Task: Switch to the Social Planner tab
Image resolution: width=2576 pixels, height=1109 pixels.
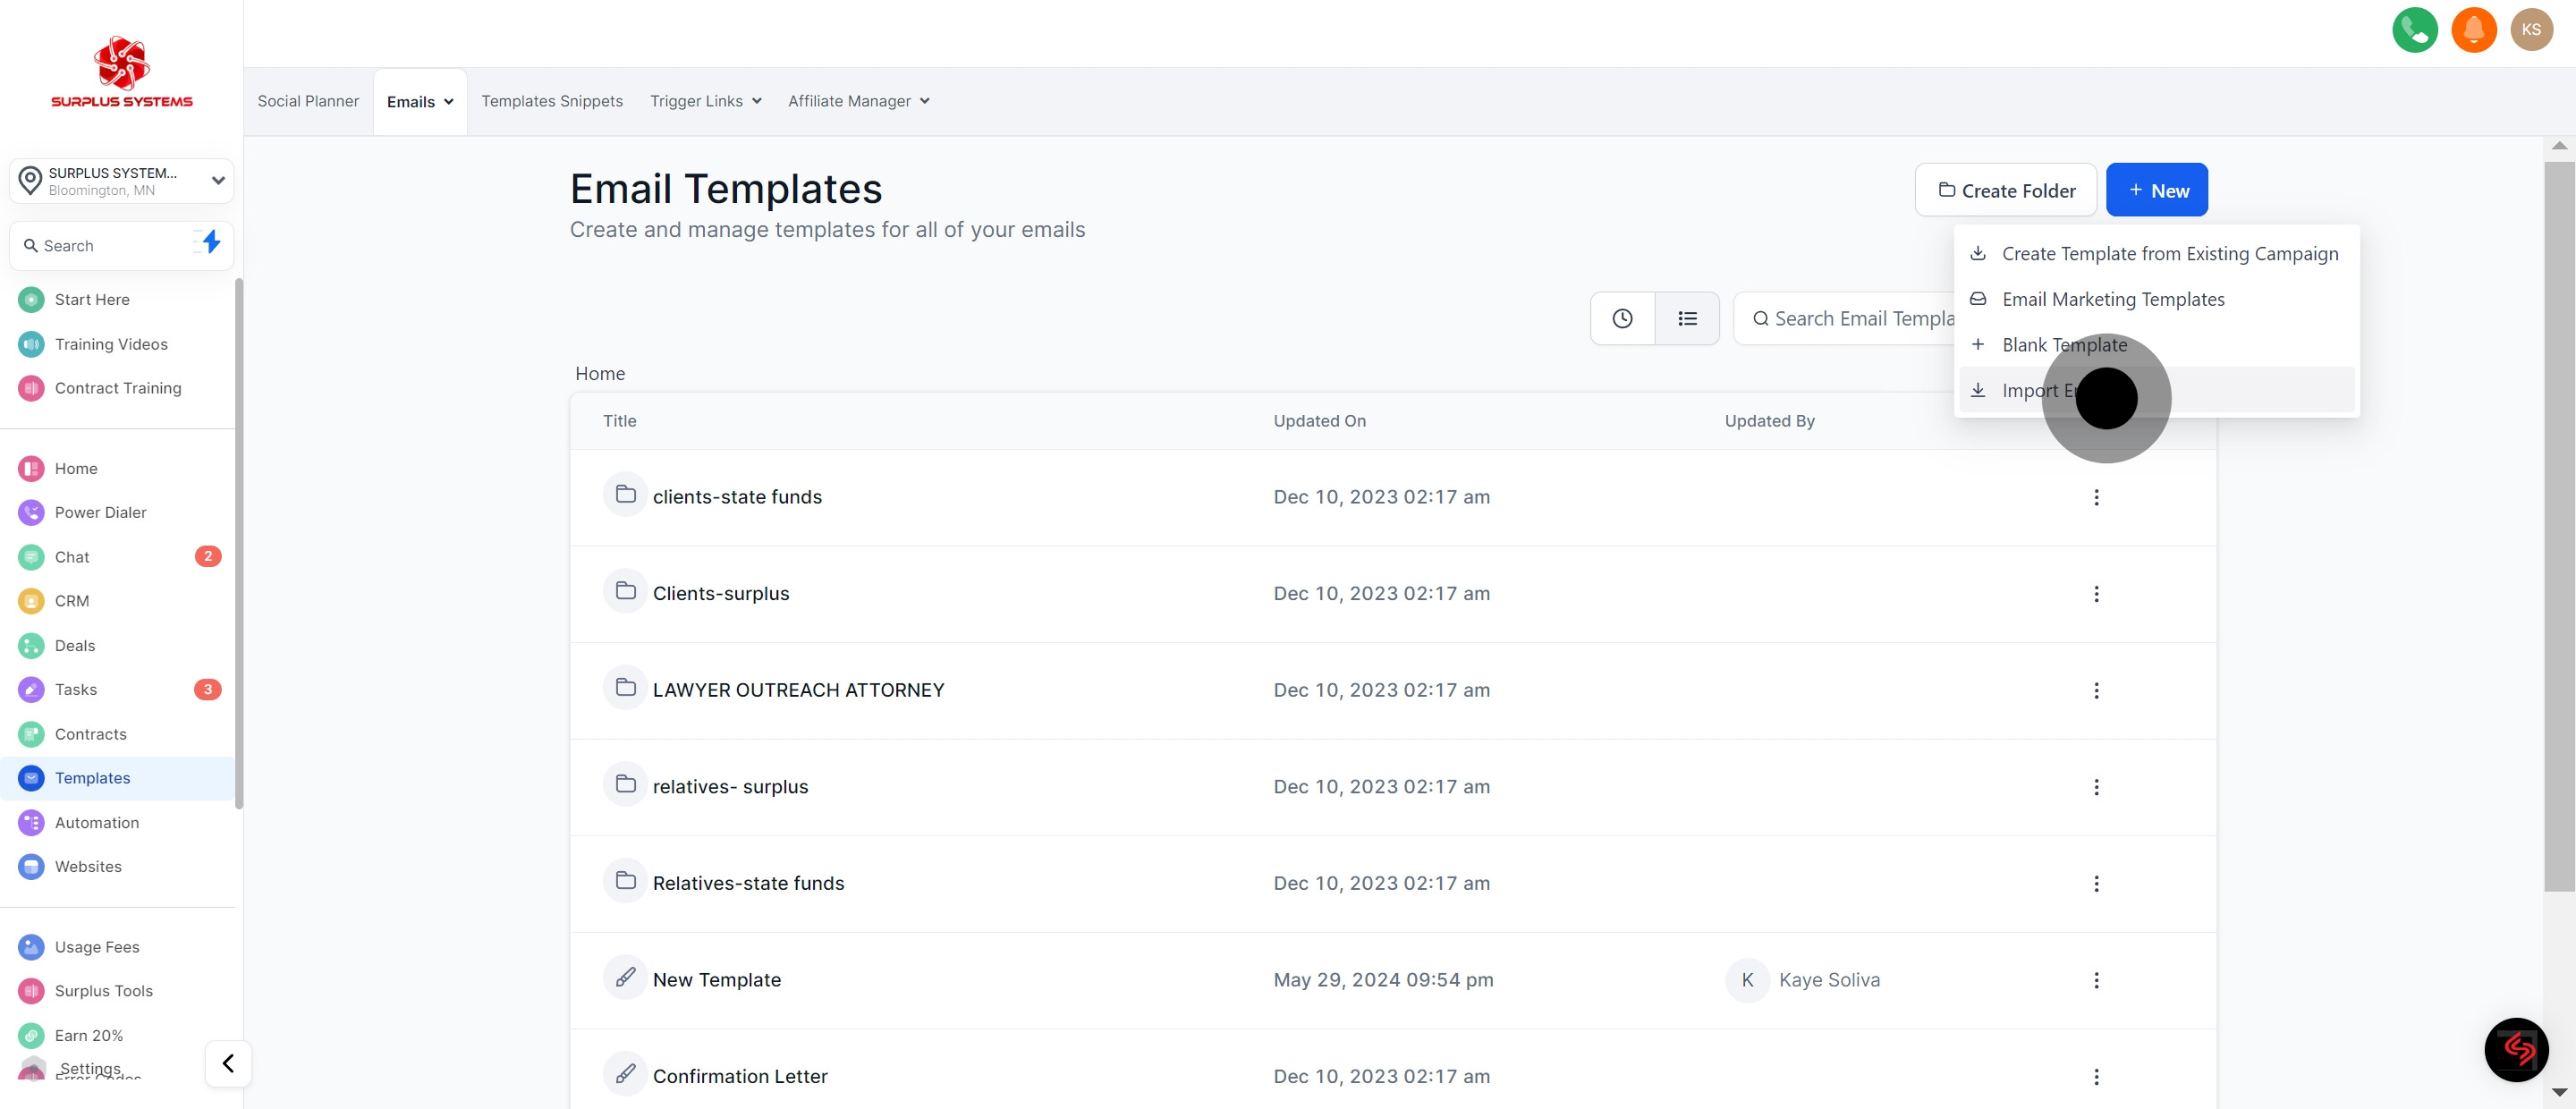Action: (307, 100)
